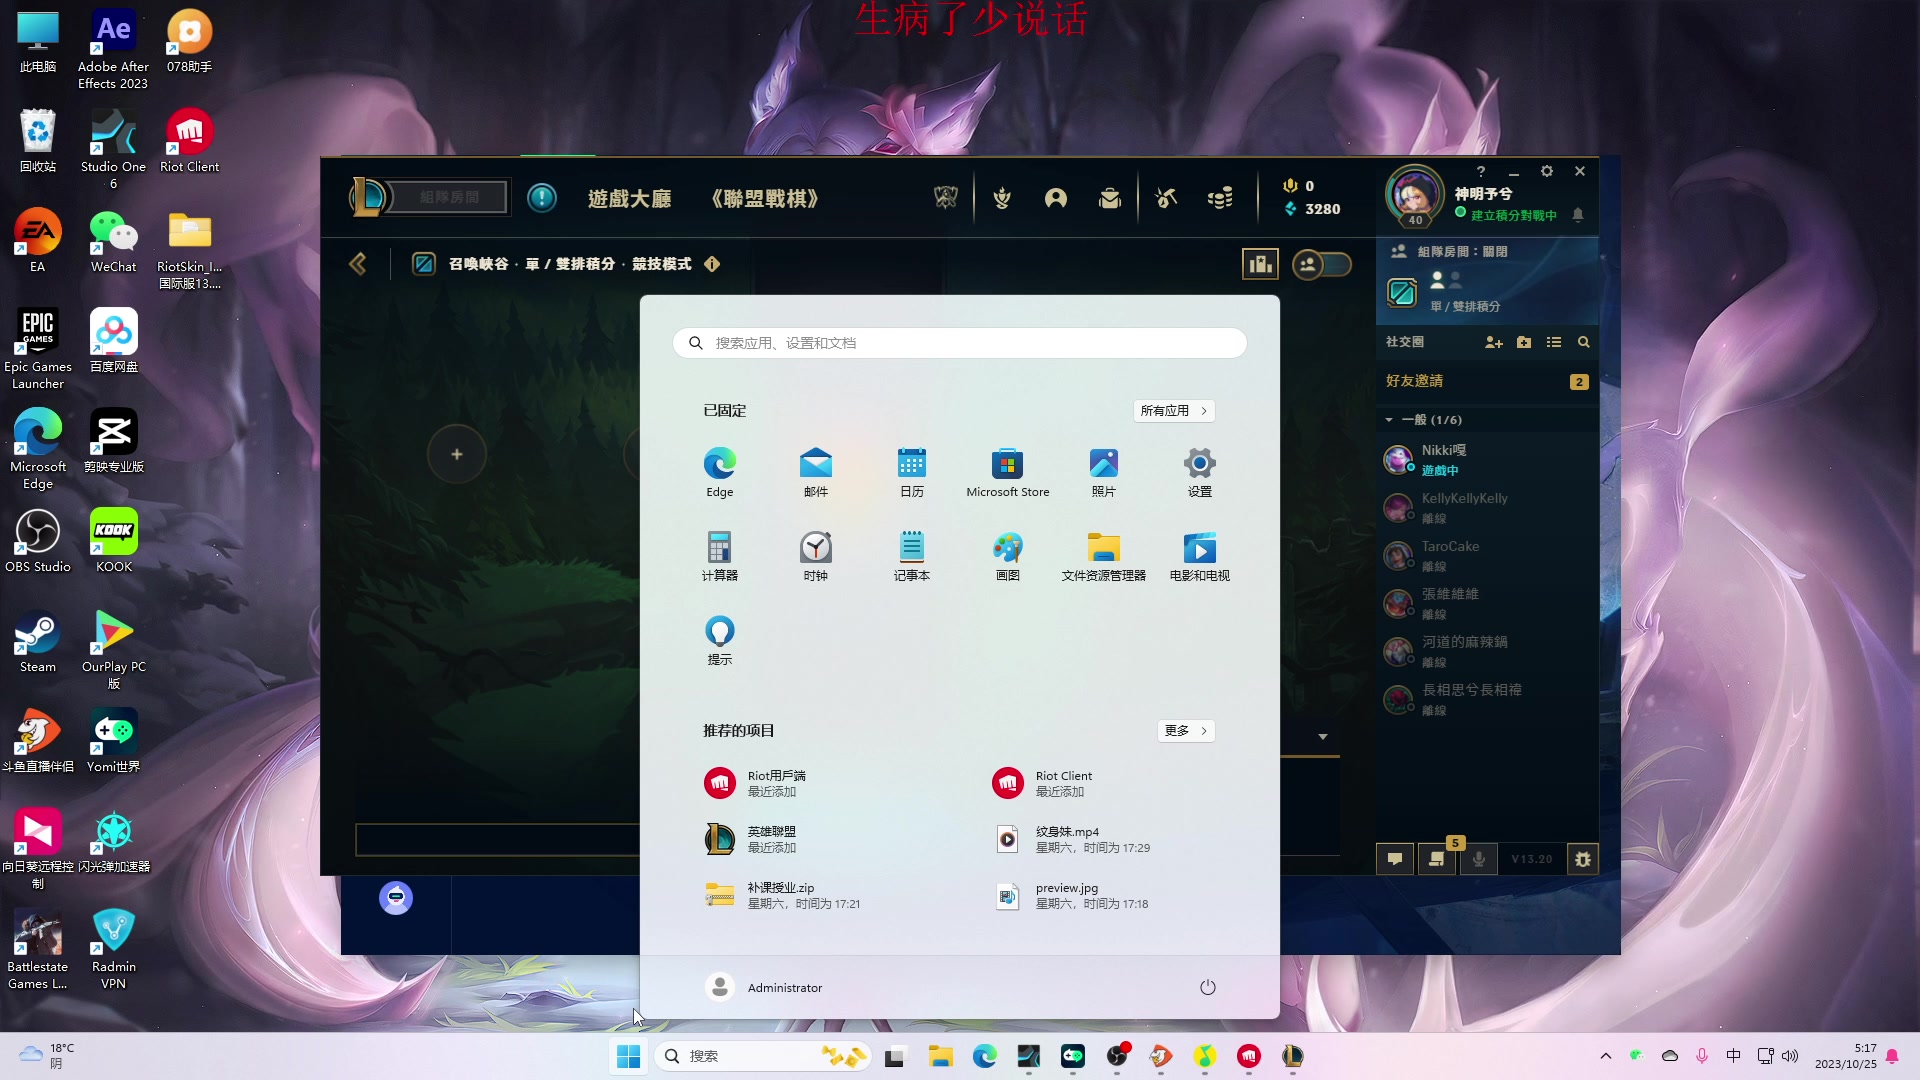Select friend KellyKellyKelly in friend list
The image size is (1920, 1080).
click(x=1487, y=508)
